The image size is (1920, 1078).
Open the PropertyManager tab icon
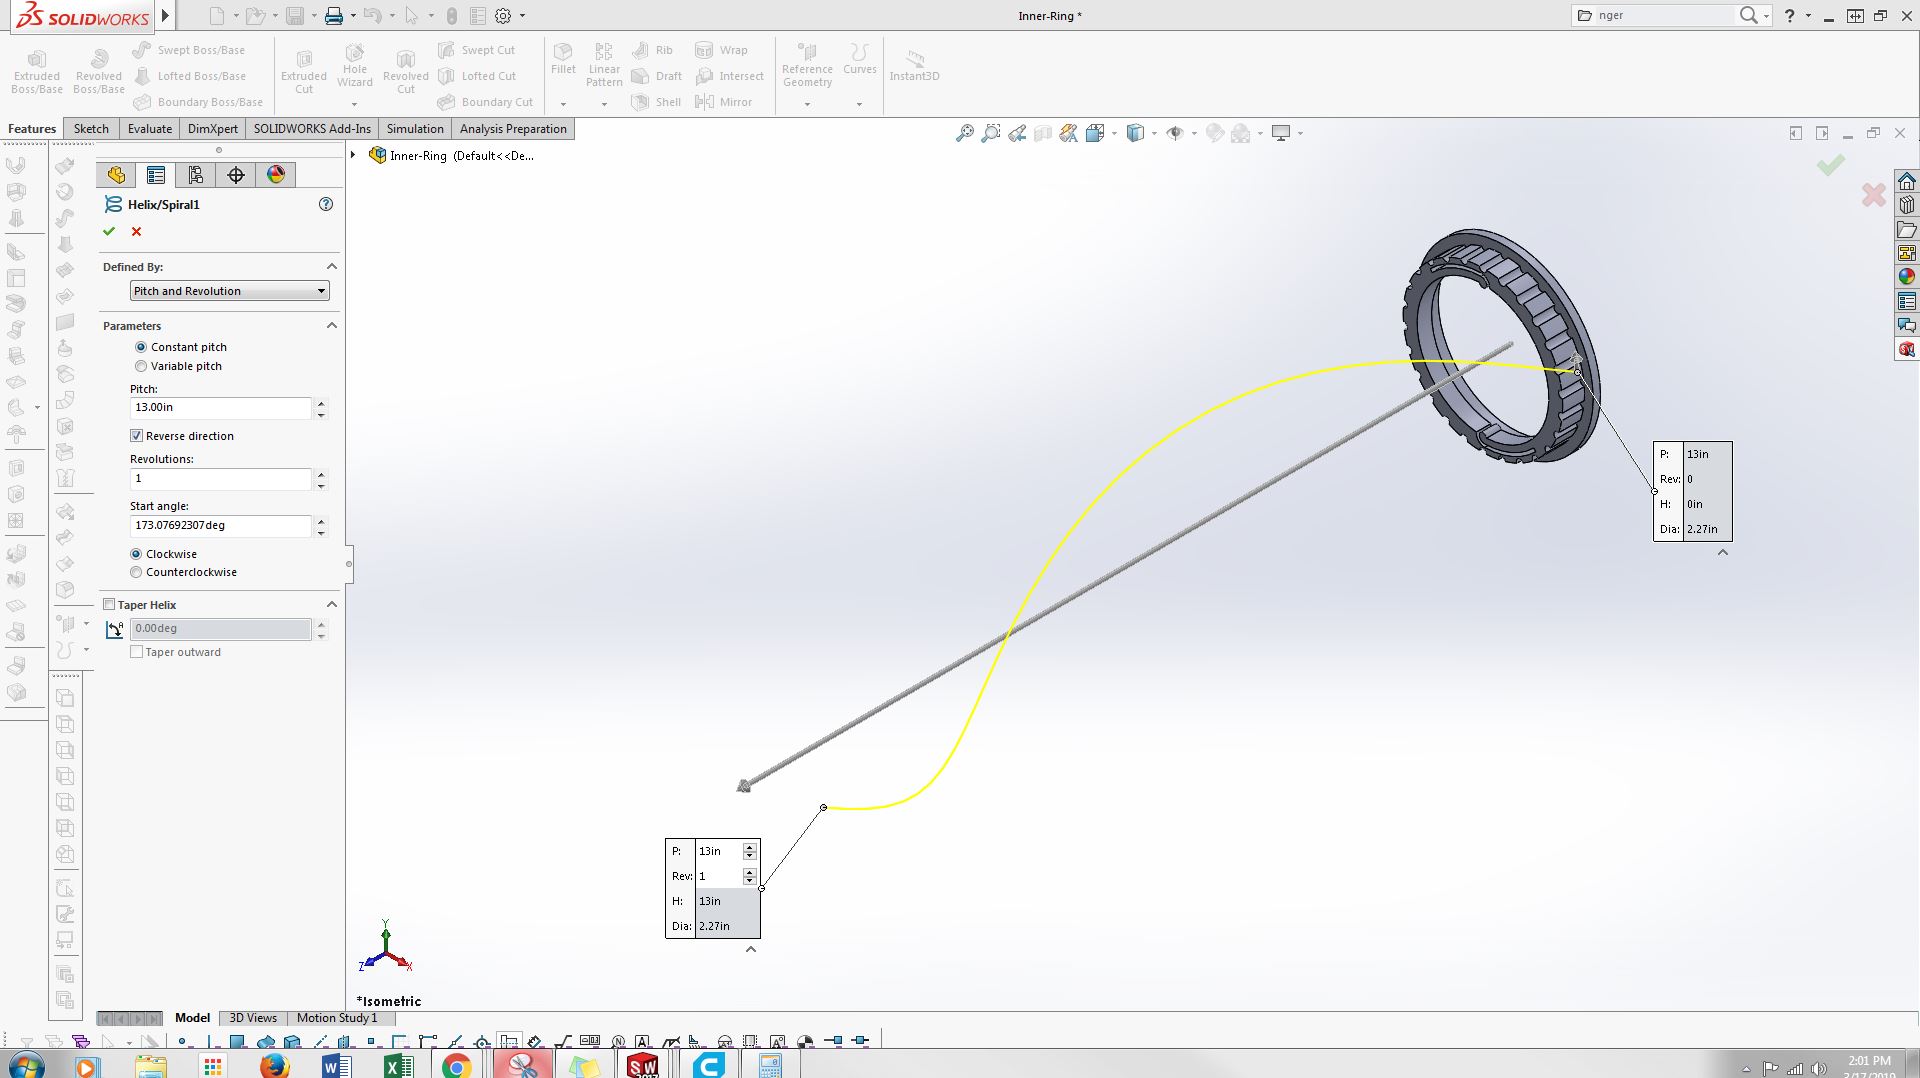pyautogui.click(x=156, y=175)
